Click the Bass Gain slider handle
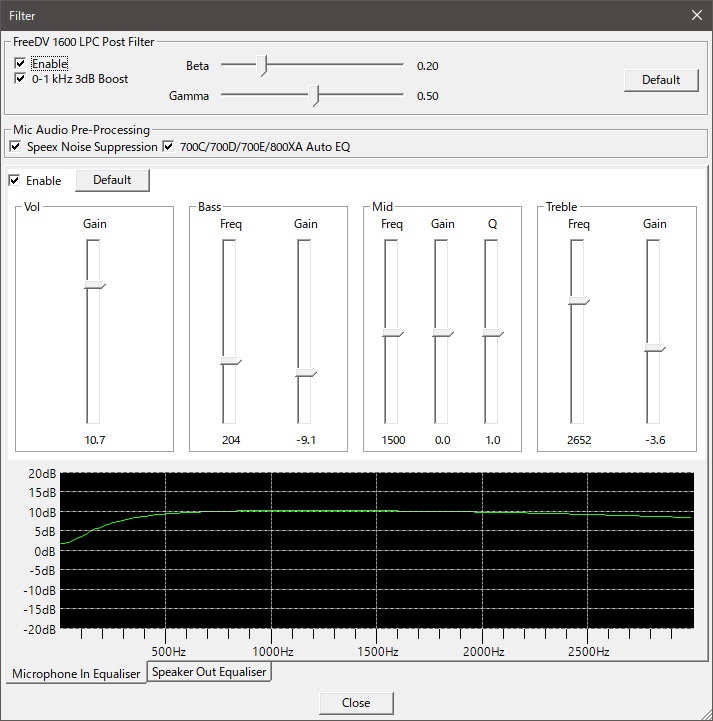713x721 pixels. [x=305, y=373]
